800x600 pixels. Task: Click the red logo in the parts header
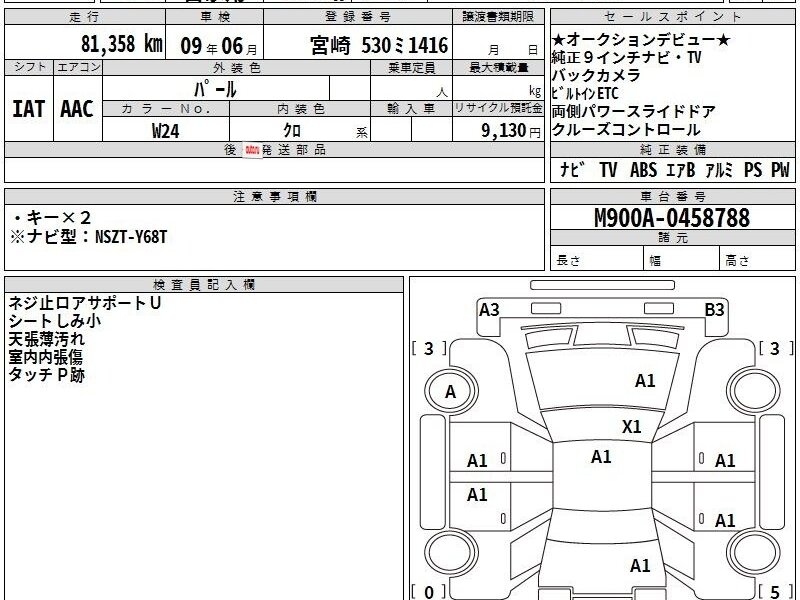coord(252,150)
